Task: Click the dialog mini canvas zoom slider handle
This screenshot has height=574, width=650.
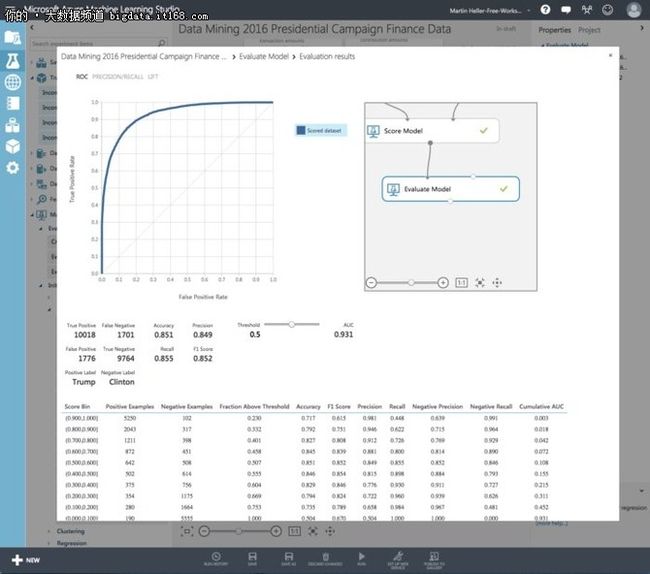Action: [x=411, y=283]
